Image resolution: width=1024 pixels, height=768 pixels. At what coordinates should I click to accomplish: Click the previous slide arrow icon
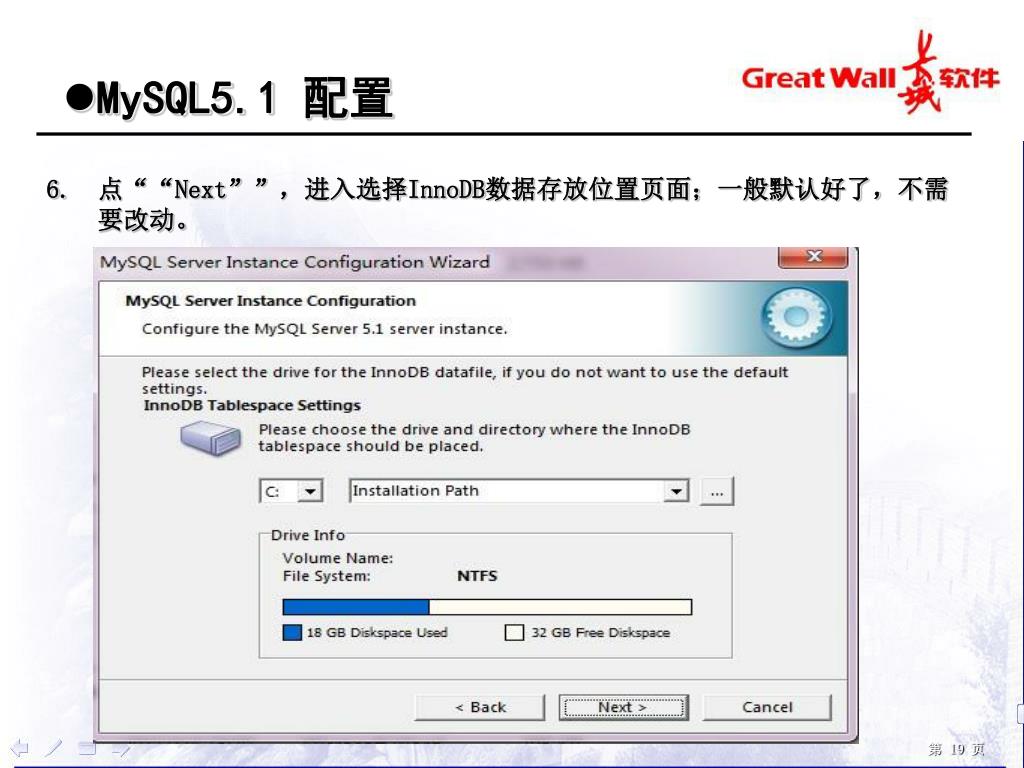click(x=20, y=748)
